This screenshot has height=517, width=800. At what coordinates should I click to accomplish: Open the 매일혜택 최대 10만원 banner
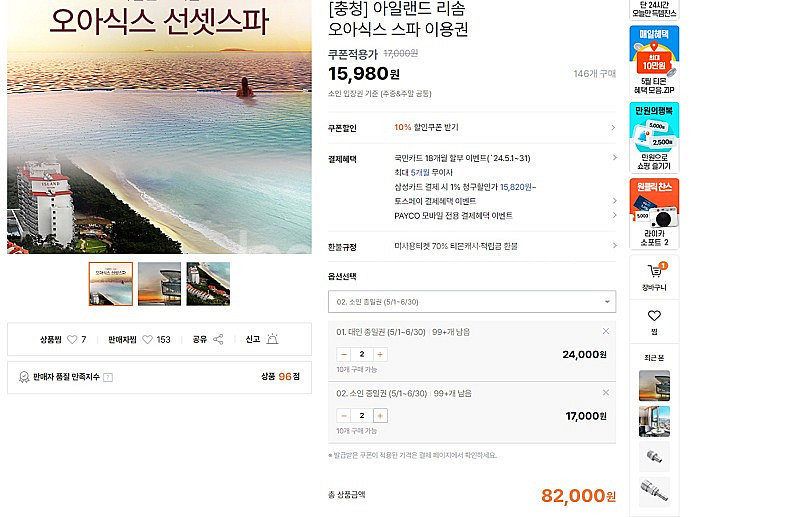coord(654,61)
